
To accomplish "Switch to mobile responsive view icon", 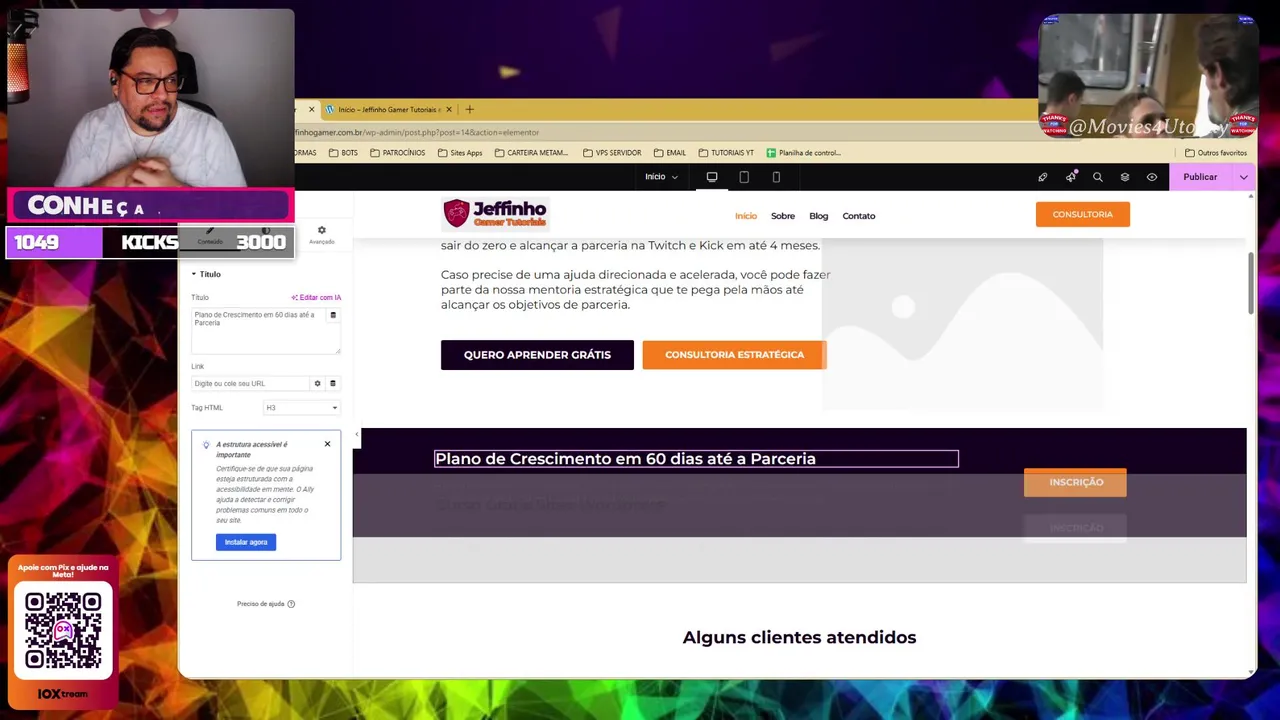I will [776, 177].
